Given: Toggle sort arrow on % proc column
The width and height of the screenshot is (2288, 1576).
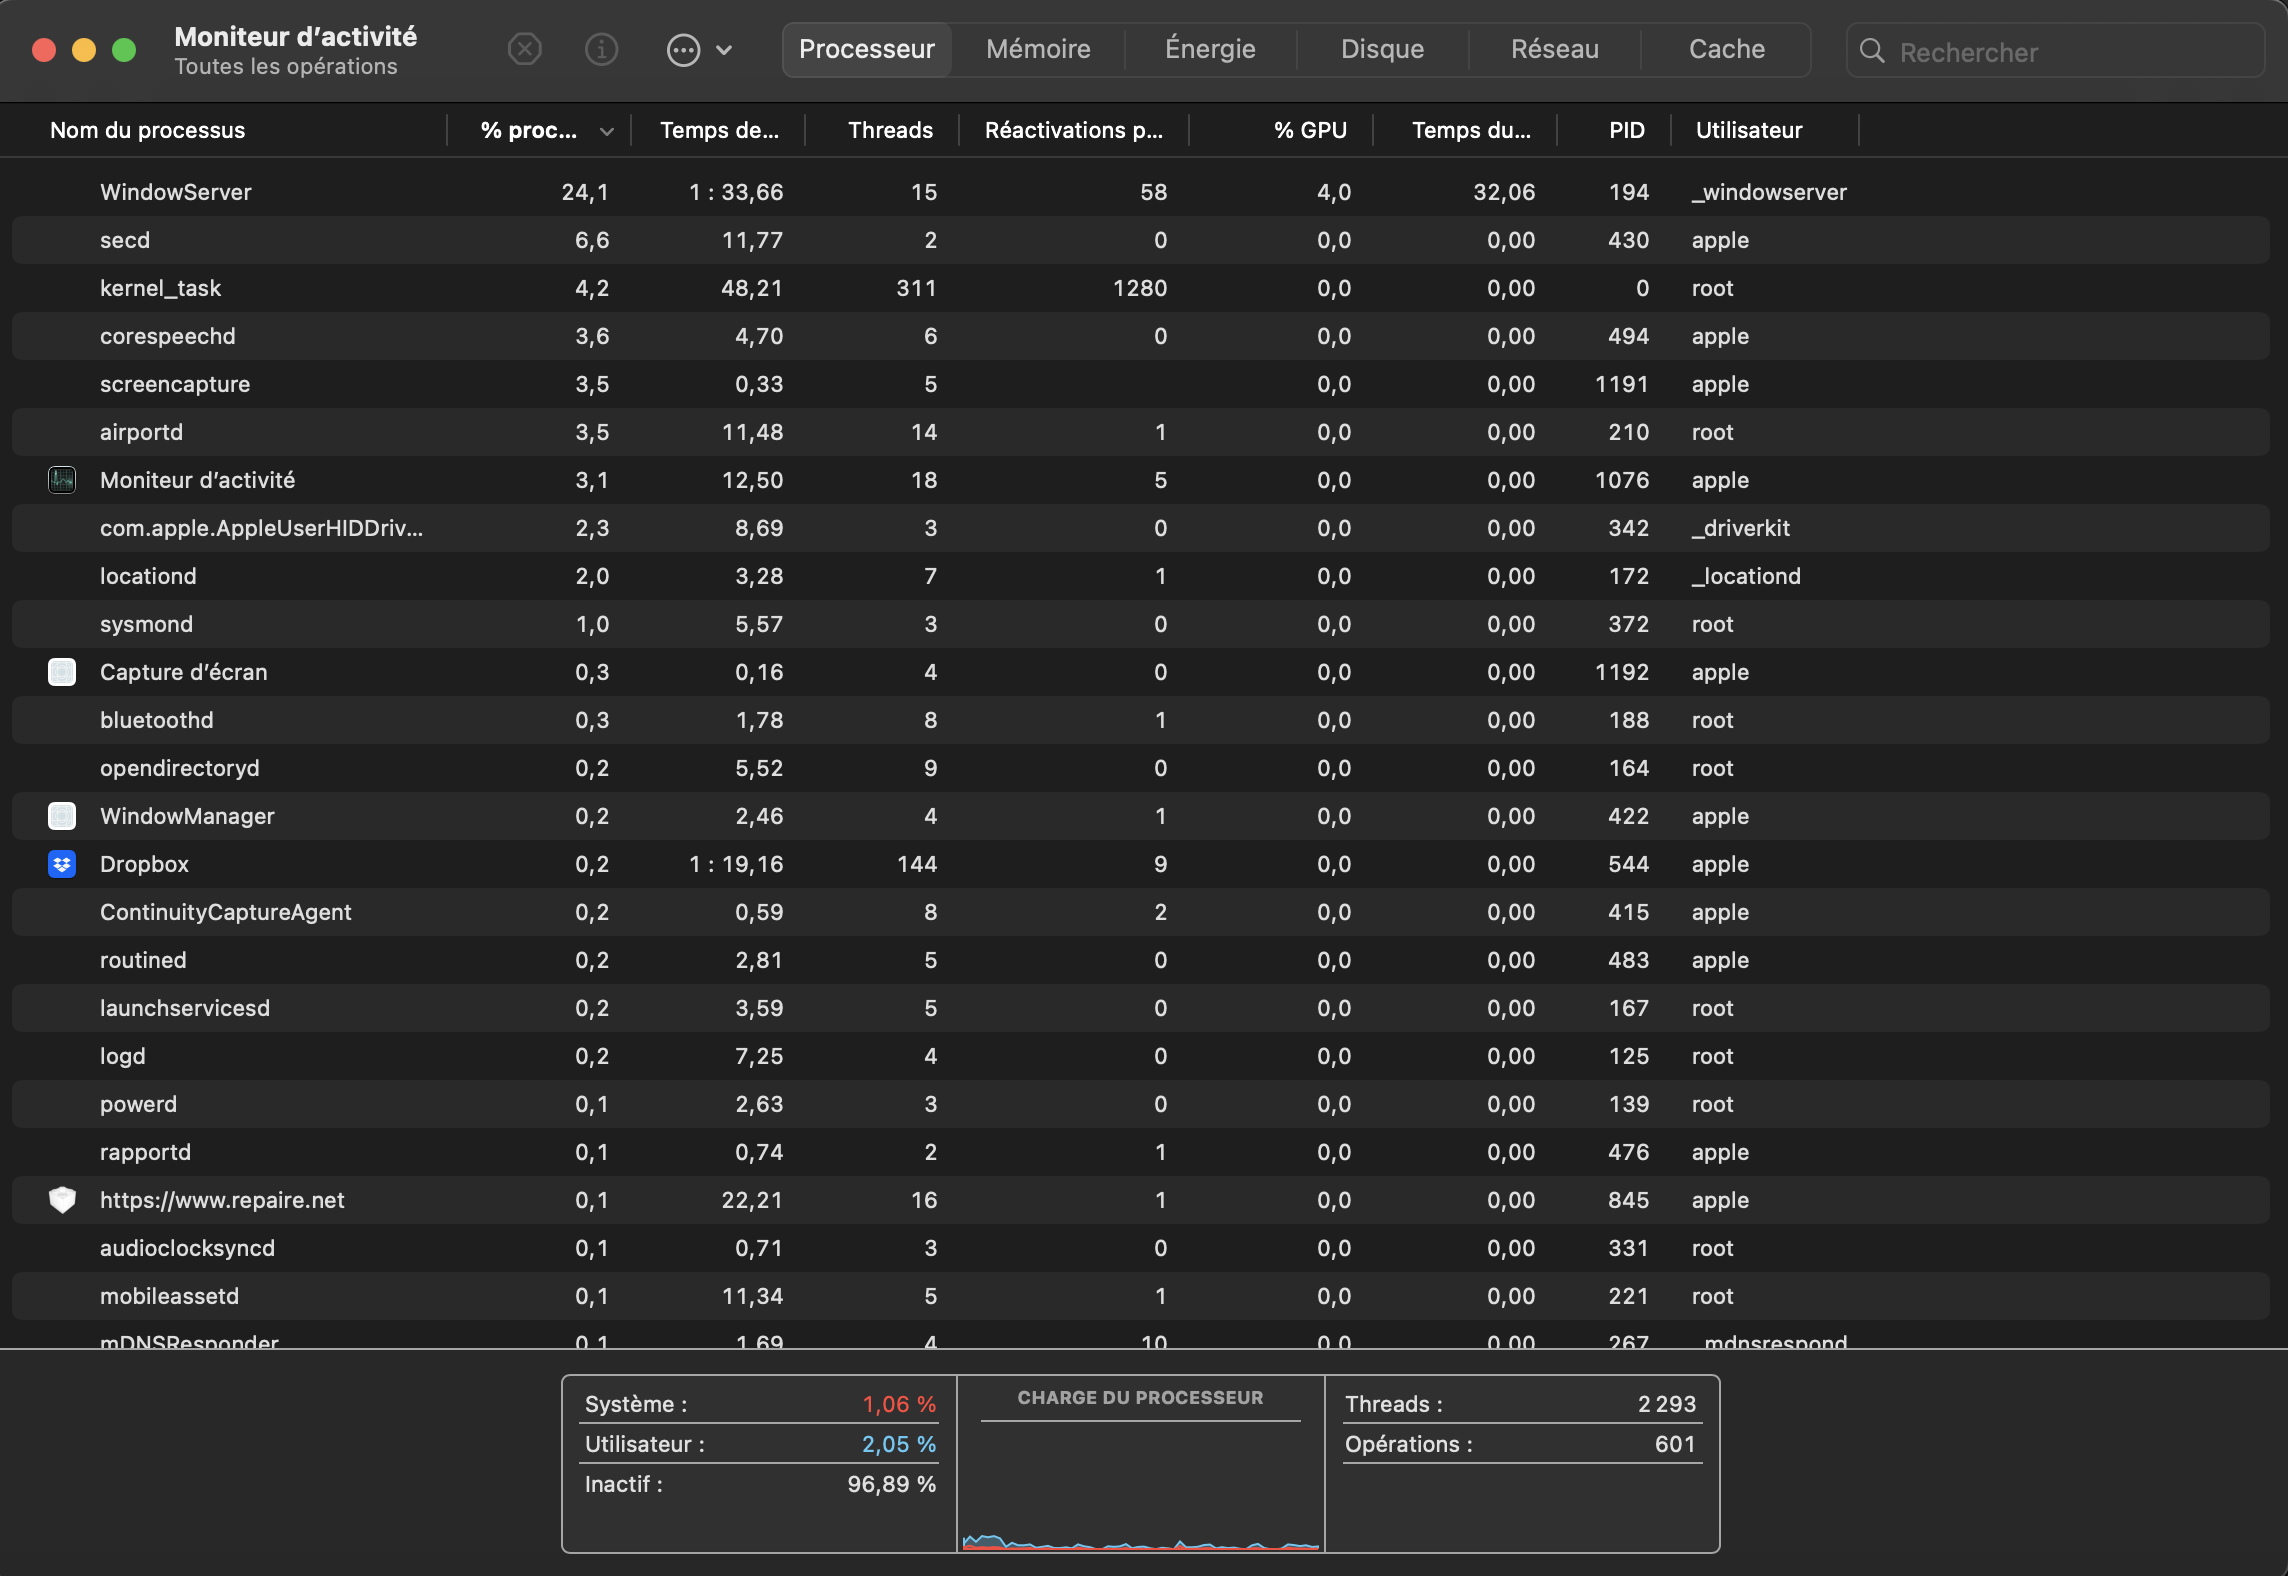Looking at the screenshot, I should (x=606, y=131).
